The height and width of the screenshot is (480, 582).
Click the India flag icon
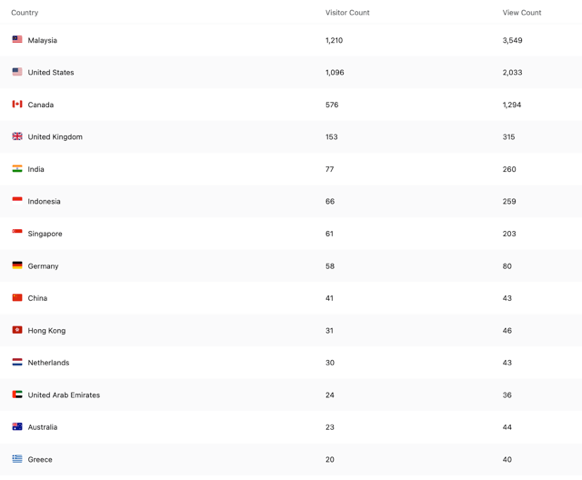[x=17, y=169]
